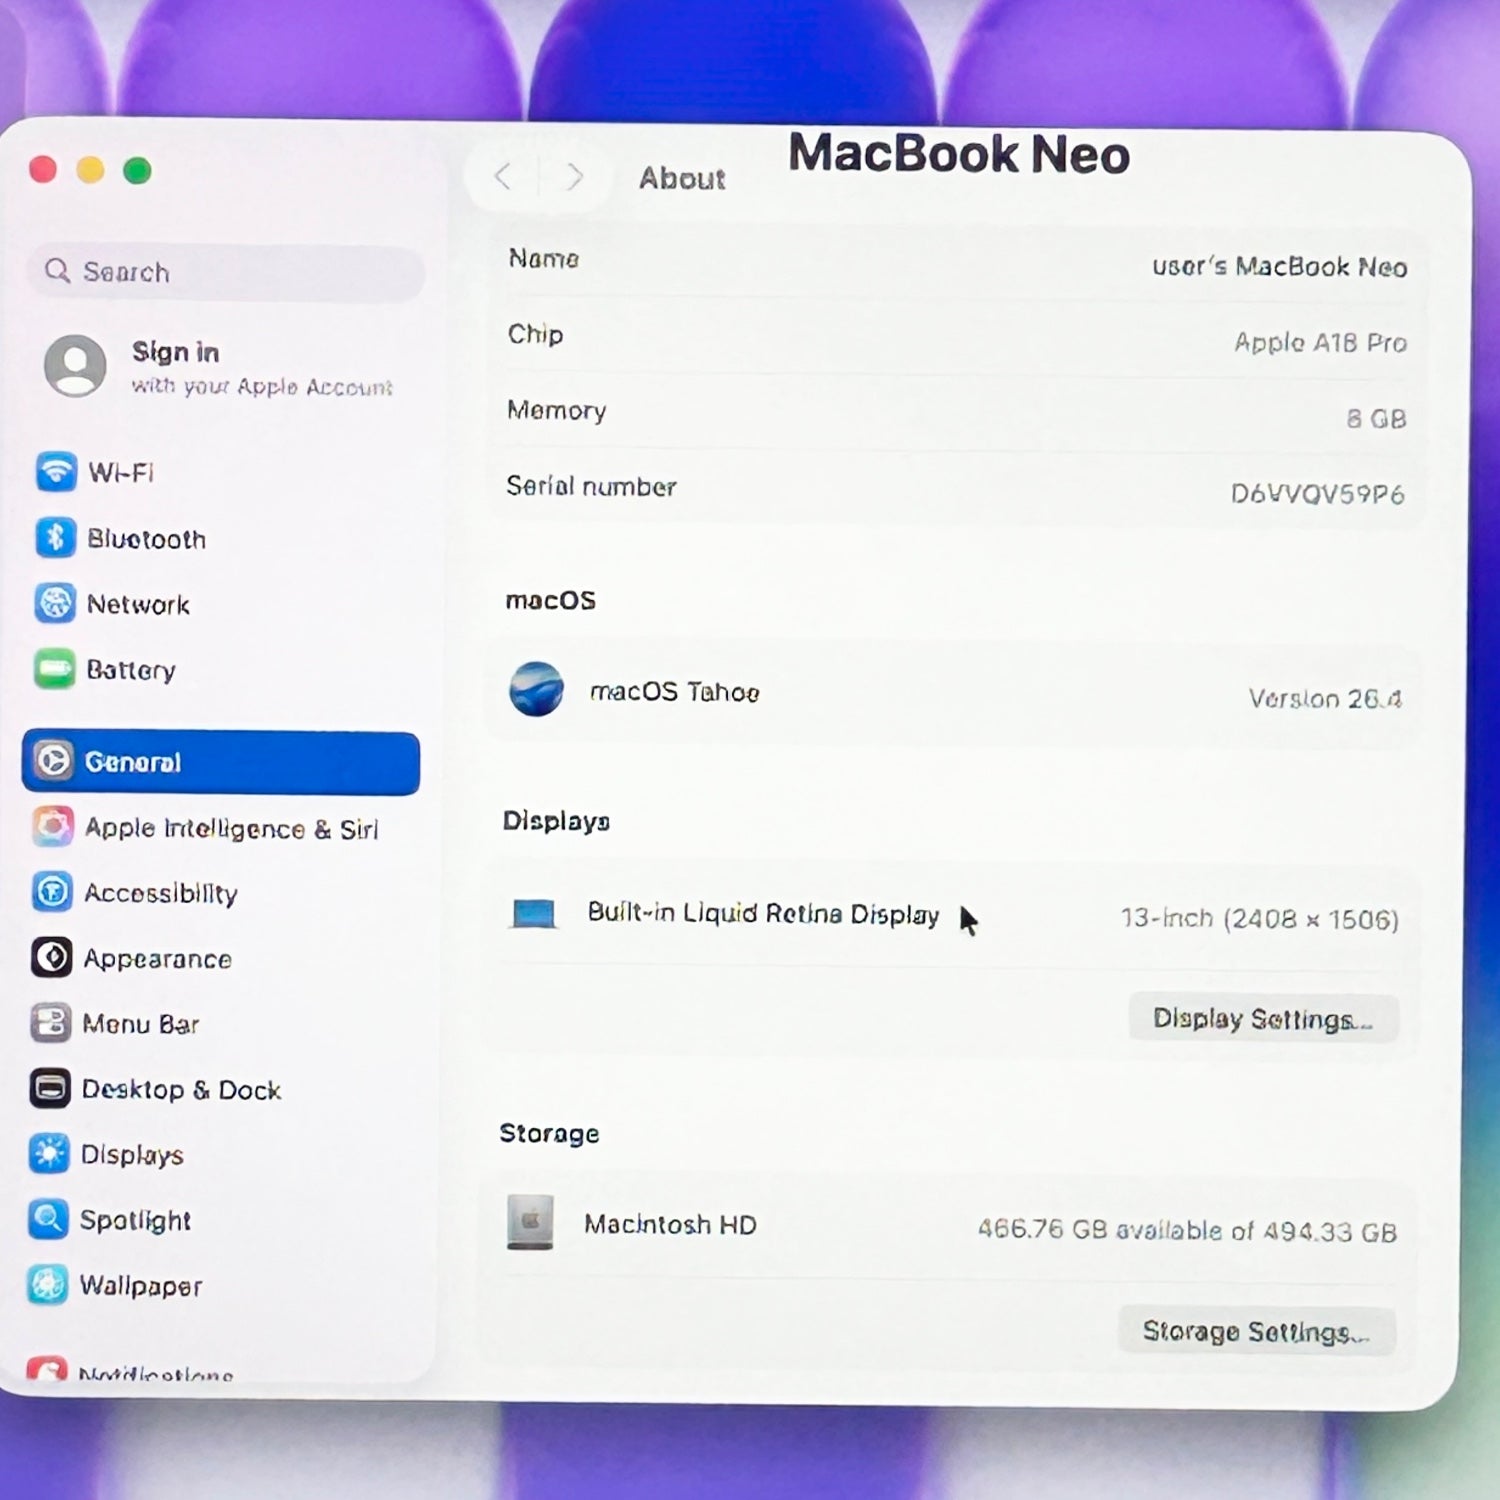The image size is (1500, 1500).
Task: Select Wi-Fi in the sidebar list
Action: point(121,472)
